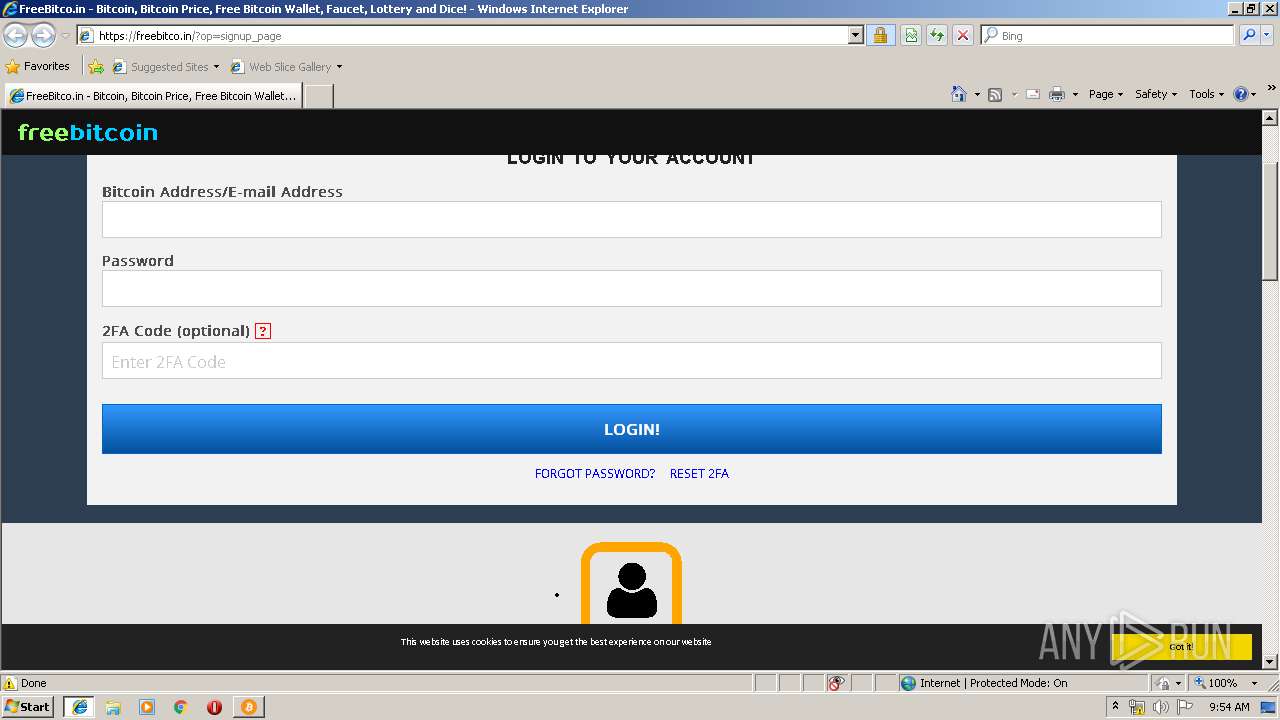Screen dimensions: 1280x720
Task: Click the Add to Favorites Bar icon
Action: 96,67
